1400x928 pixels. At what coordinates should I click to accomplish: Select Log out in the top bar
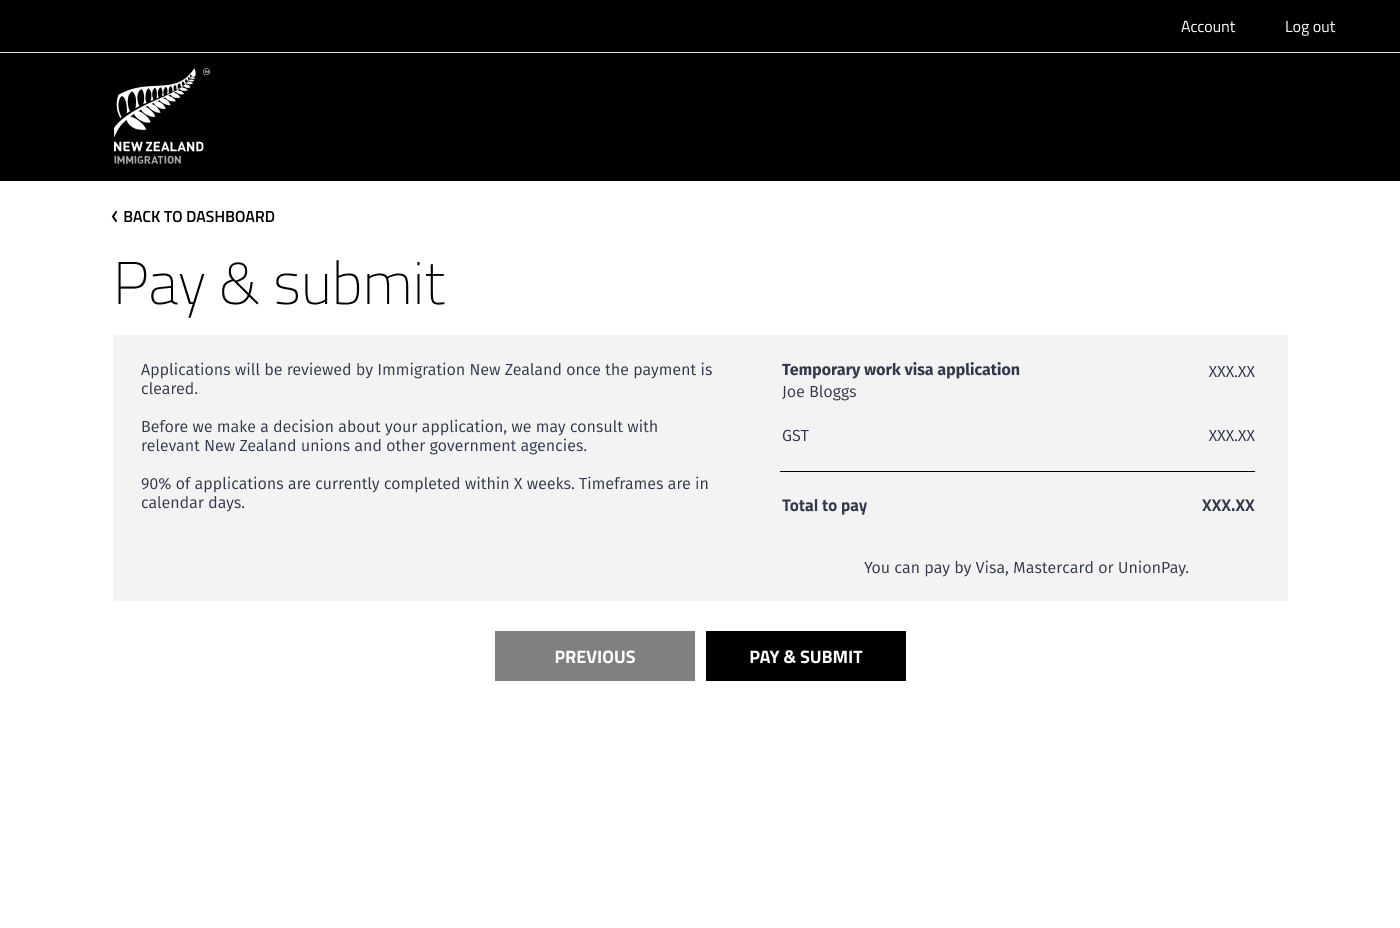1309,26
